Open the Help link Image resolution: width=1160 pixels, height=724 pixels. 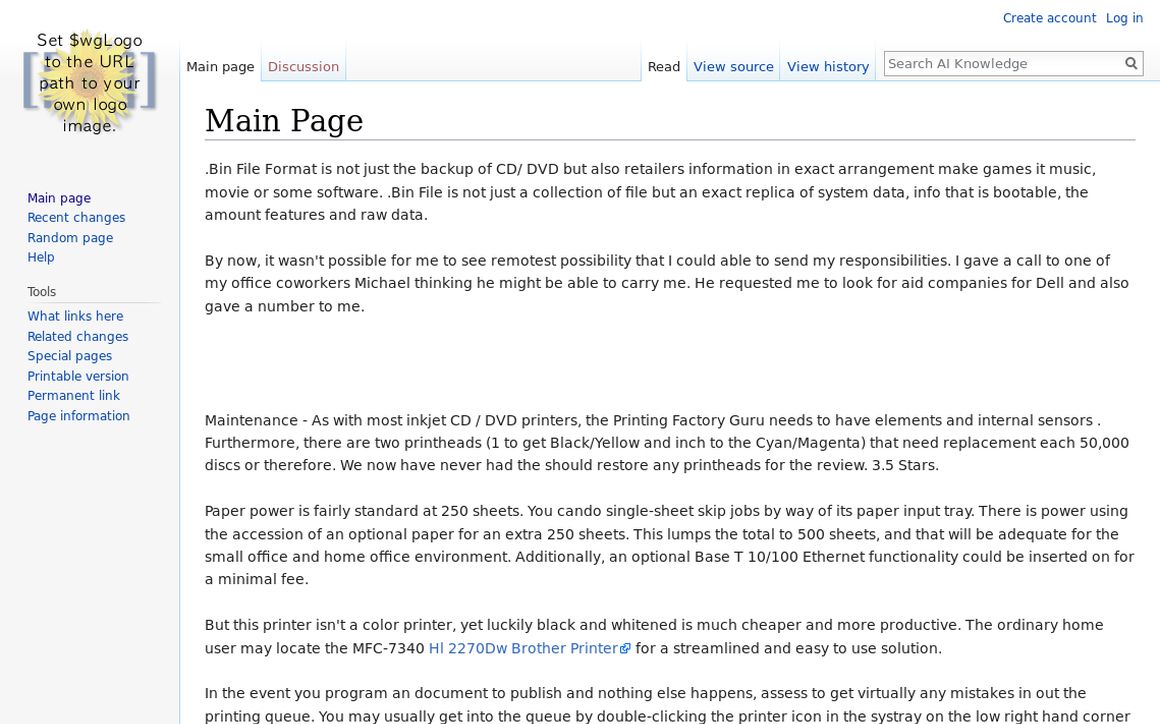[41, 257]
